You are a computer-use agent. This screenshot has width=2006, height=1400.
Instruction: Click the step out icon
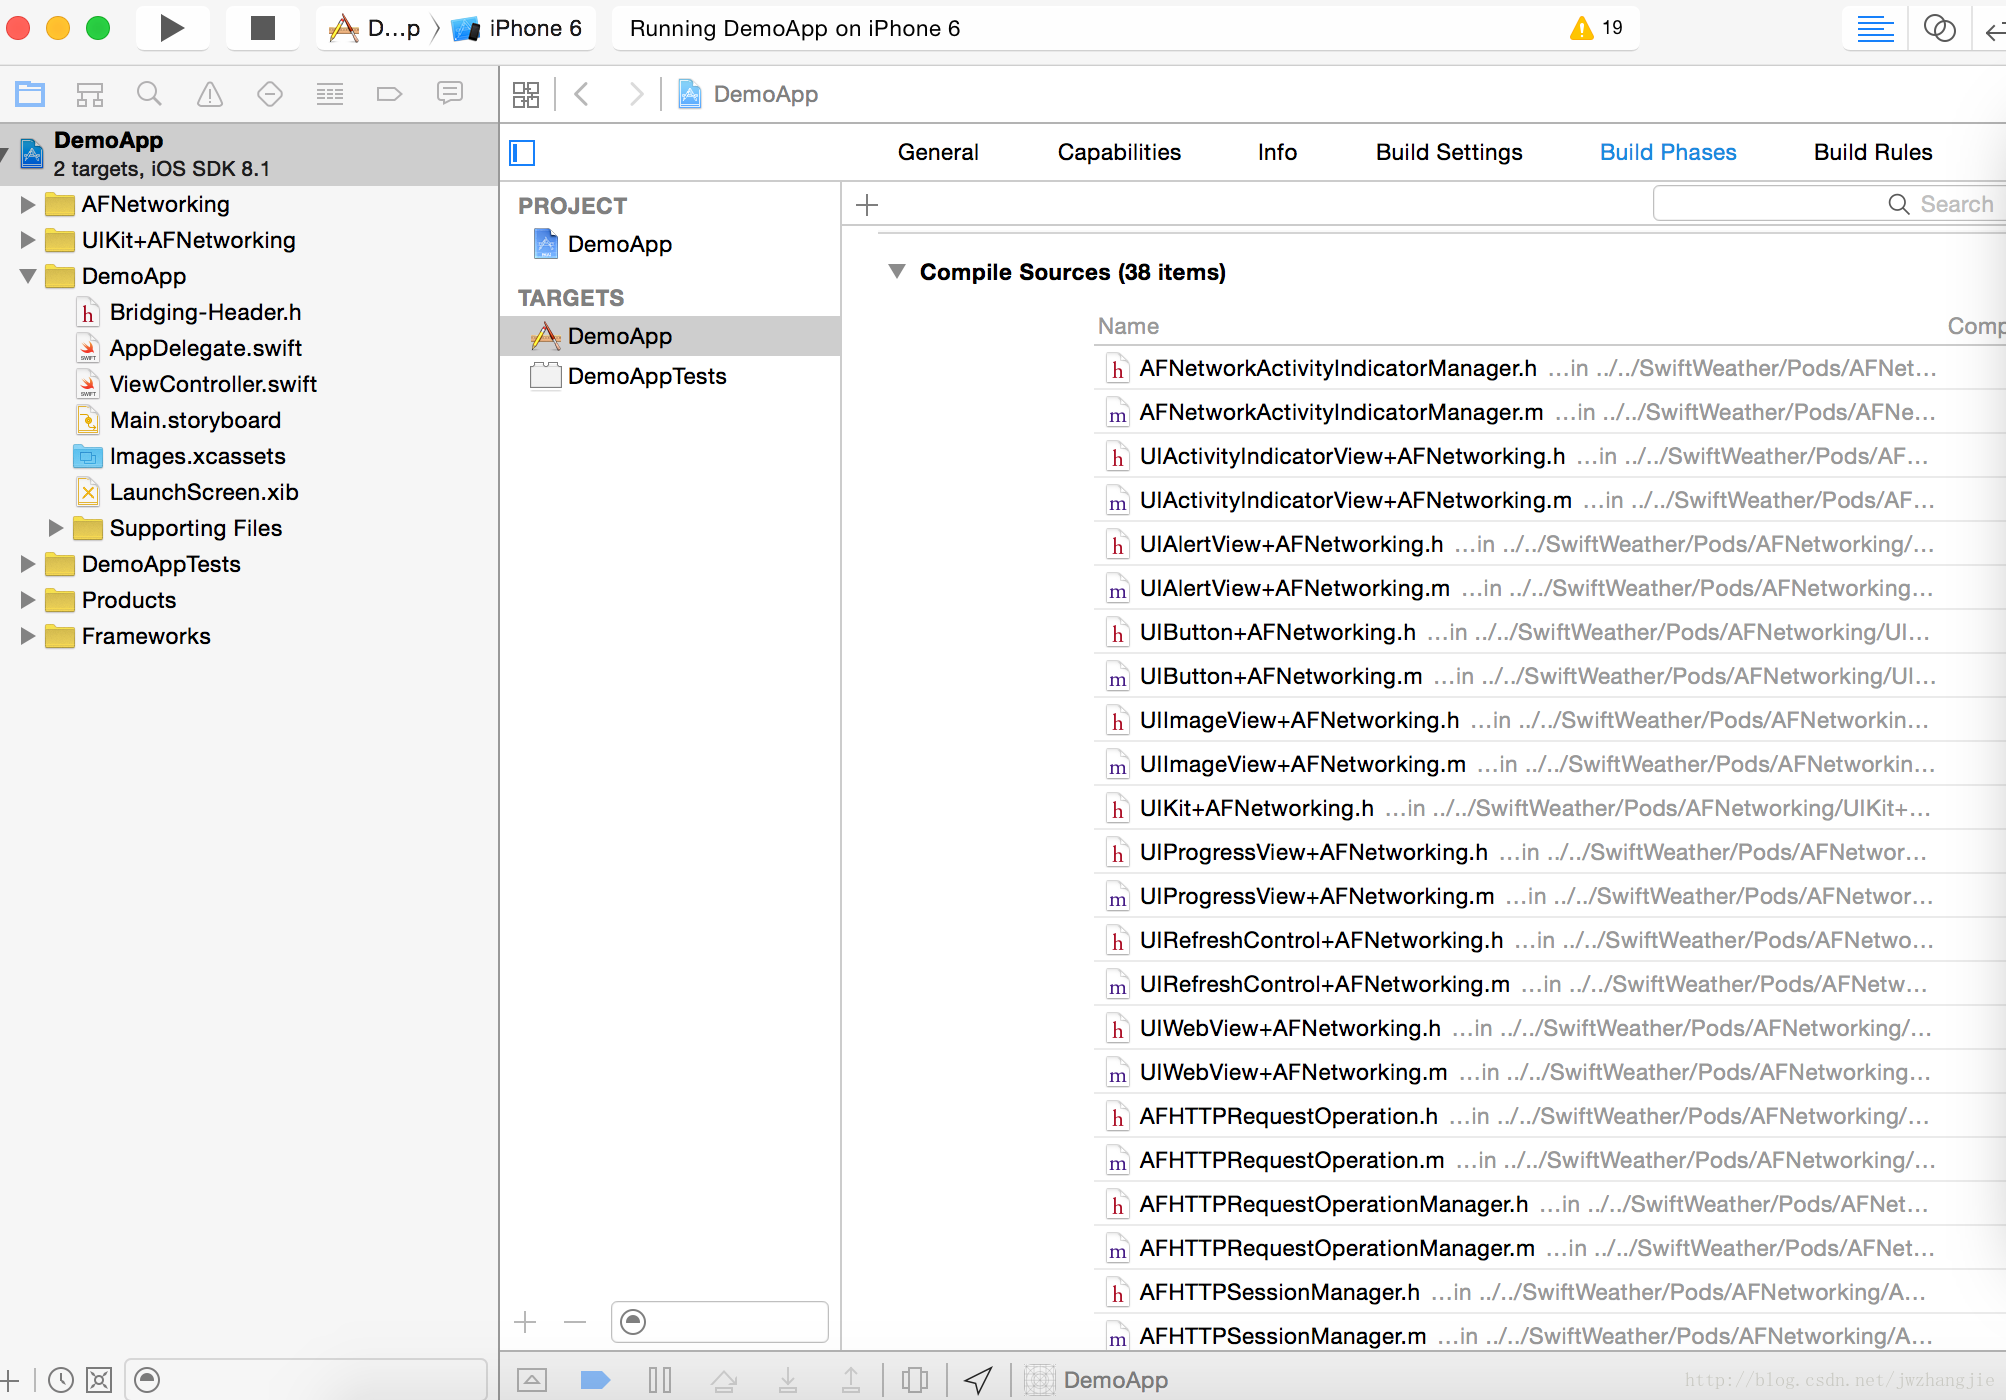pyautogui.click(x=851, y=1380)
